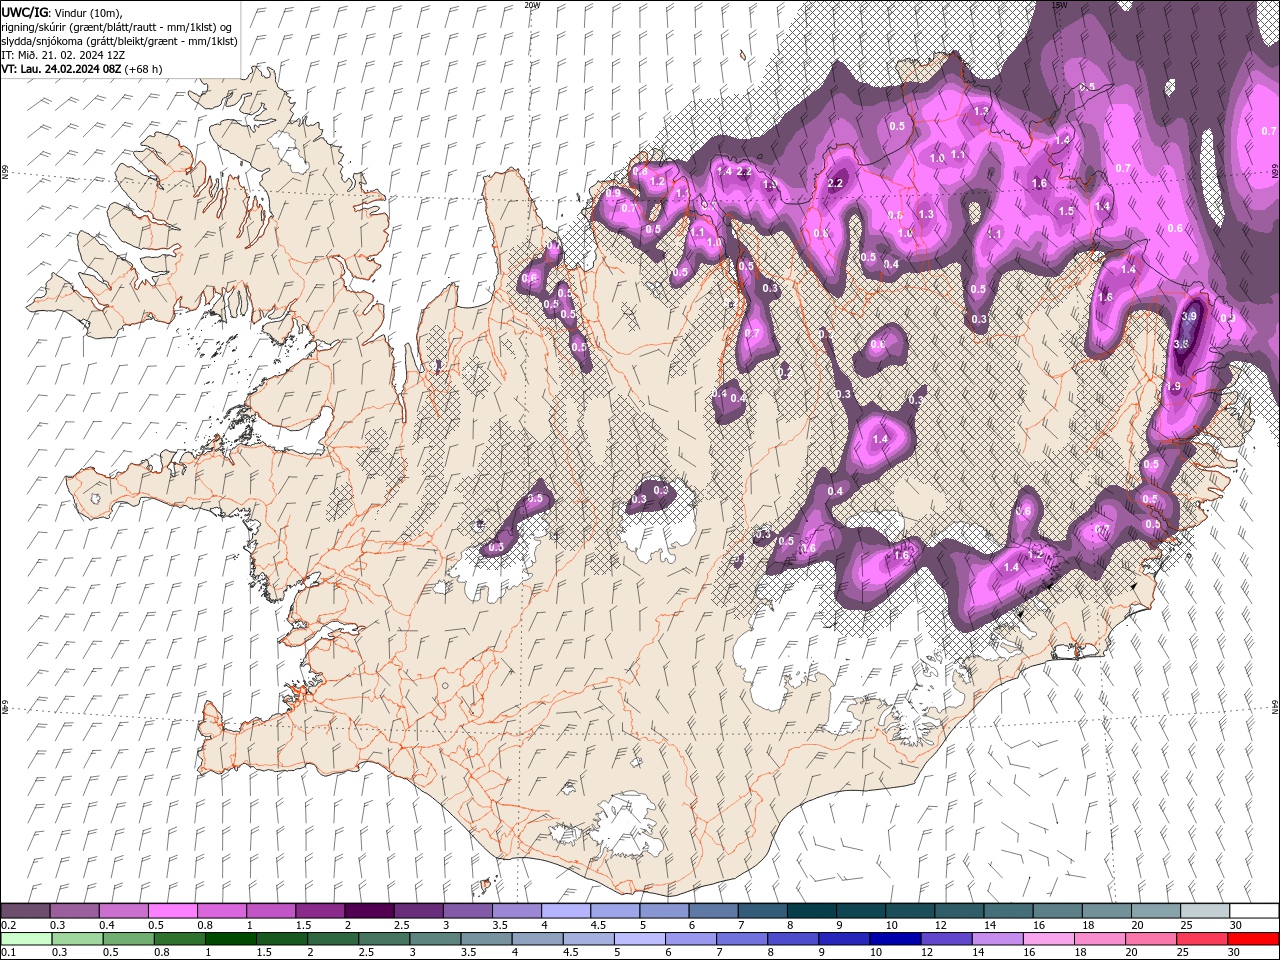Click the UWC/IG title label
This screenshot has height=960, width=1280.
[x=25, y=12]
